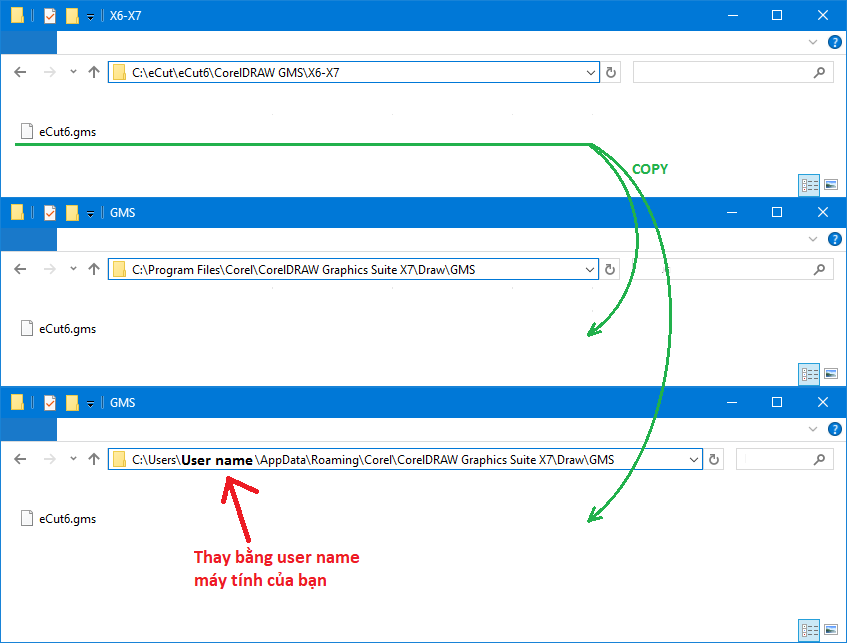Minimize the Program Files GMS window

pyautogui.click(x=732, y=212)
